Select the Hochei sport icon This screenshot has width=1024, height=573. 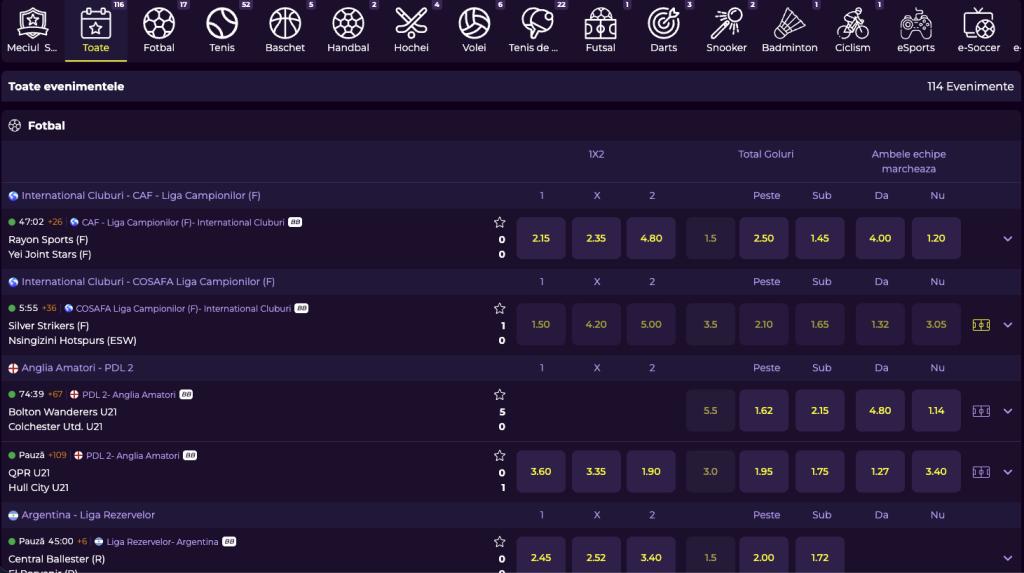pos(411,31)
